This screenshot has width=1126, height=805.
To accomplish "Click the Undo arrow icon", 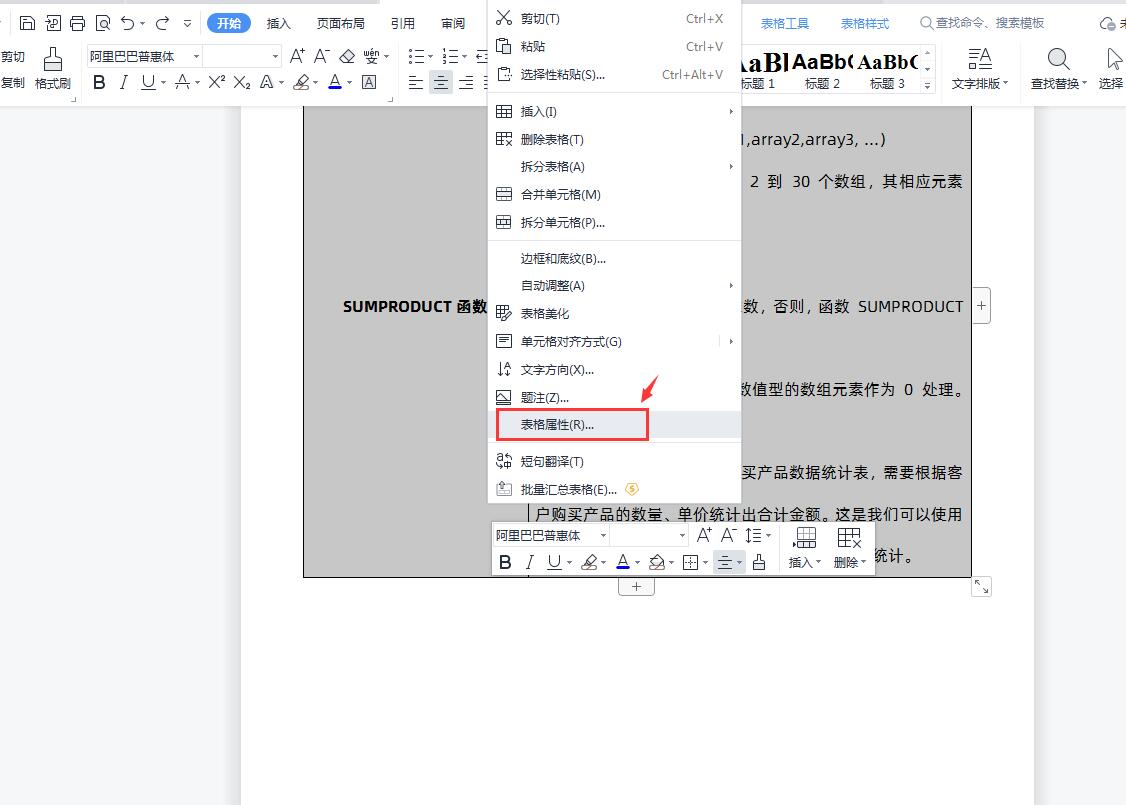I will 128,23.
